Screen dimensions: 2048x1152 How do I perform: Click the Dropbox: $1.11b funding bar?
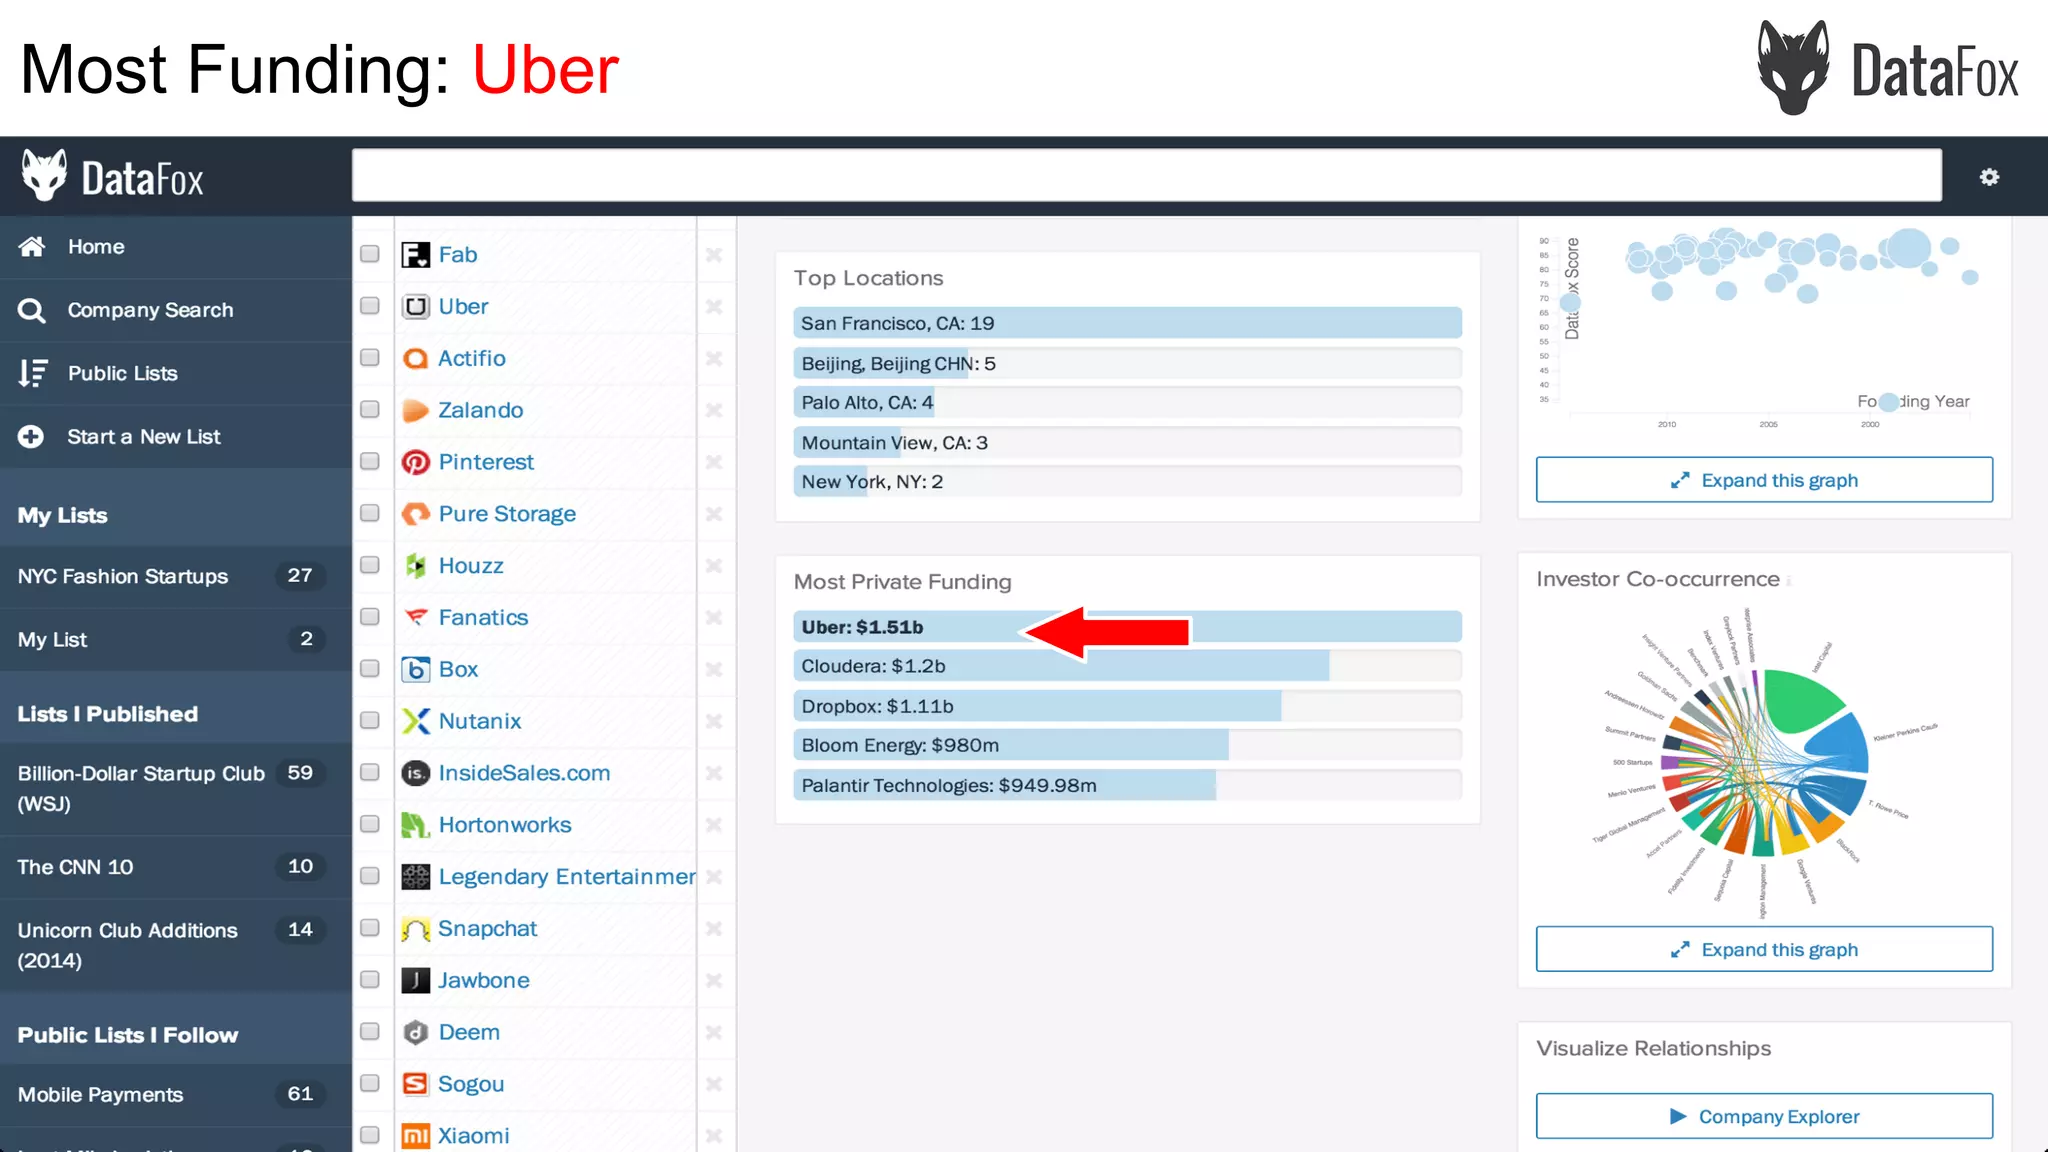click(1127, 706)
